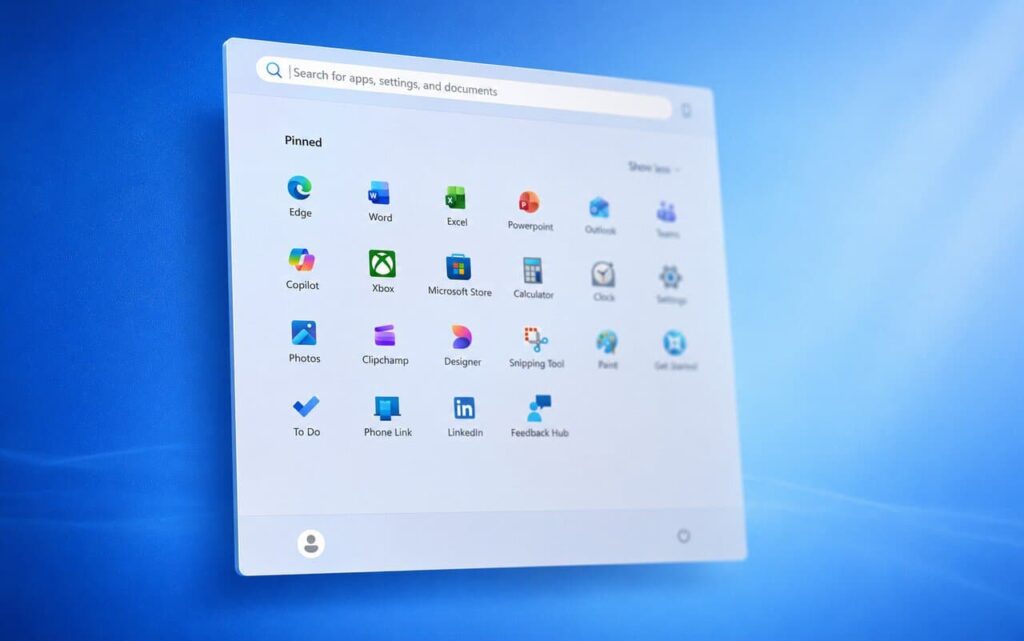Viewport: 1024px width, 641px height.
Task: Open the Outlook app icon
Action: [x=600, y=208]
